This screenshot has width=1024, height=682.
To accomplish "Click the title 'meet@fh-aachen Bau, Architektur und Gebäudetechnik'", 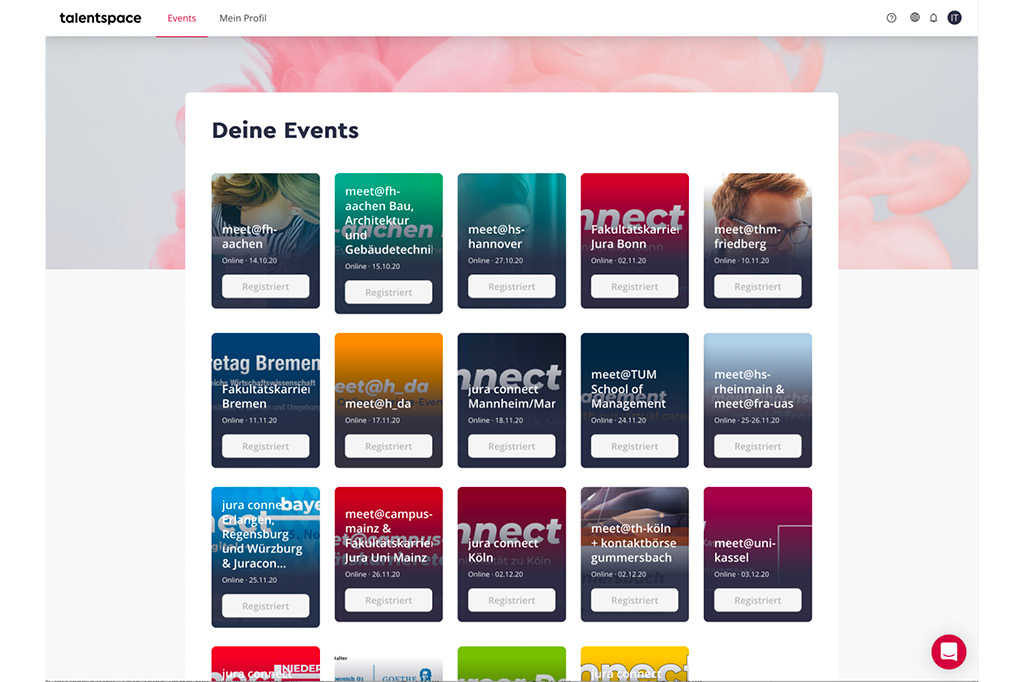I will 389,220.
